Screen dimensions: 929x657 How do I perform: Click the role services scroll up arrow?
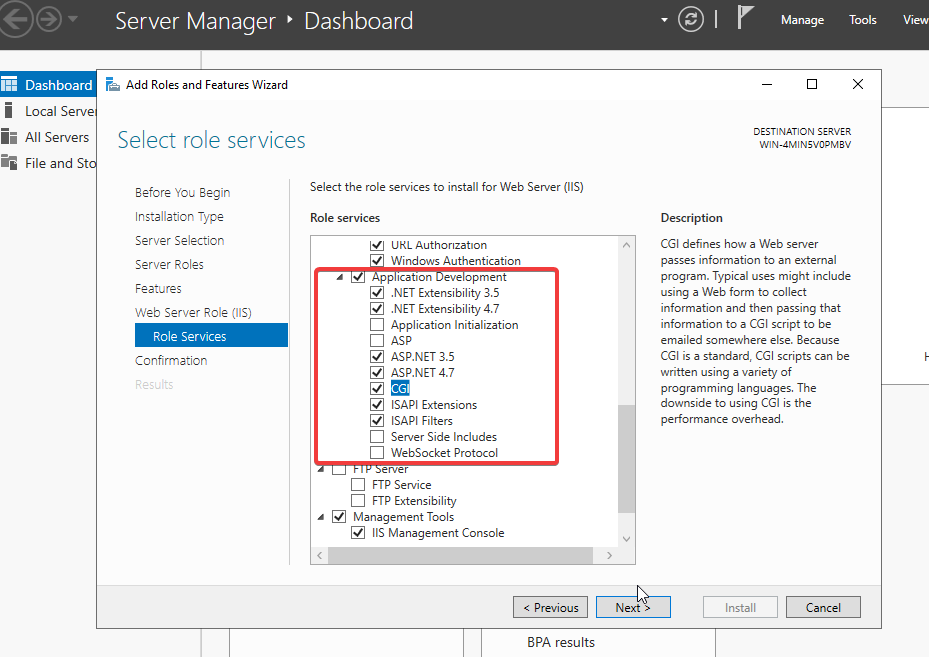[x=626, y=245]
